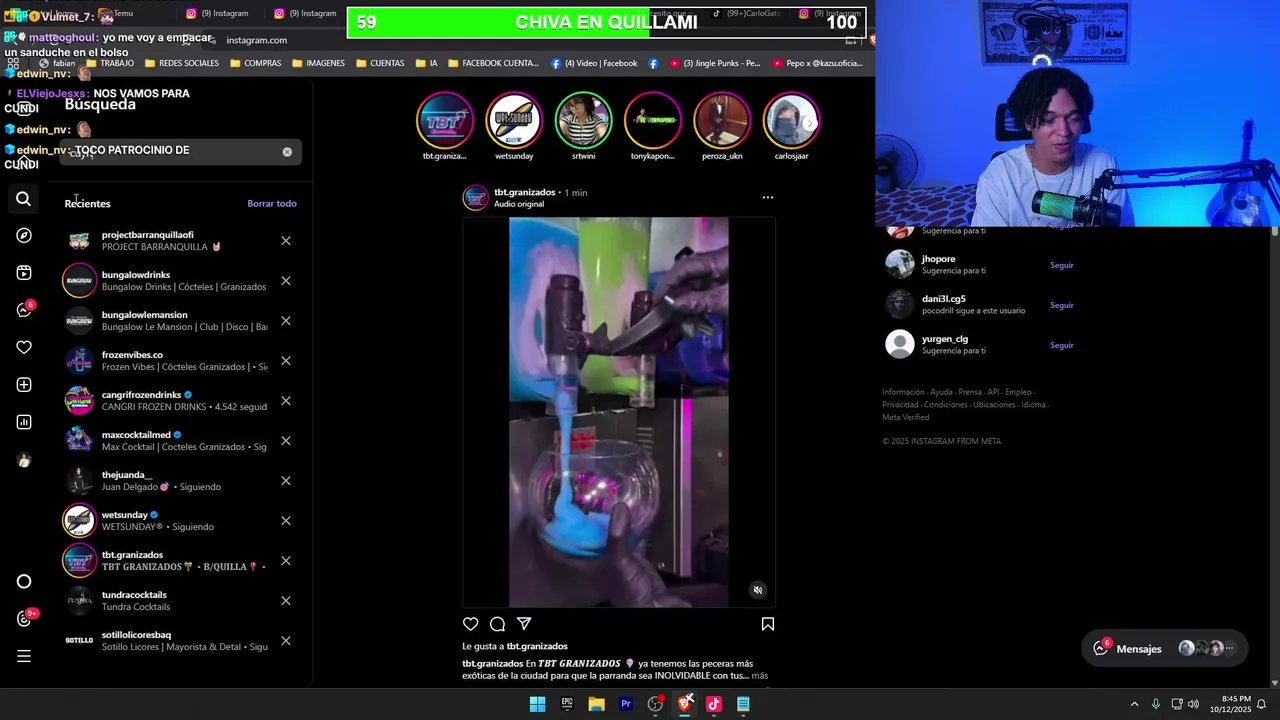Image resolution: width=1280 pixels, height=720 pixels.
Task: Open the Jingle Punks bookmark
Action: pyautogui.click(x=714, y=63)
